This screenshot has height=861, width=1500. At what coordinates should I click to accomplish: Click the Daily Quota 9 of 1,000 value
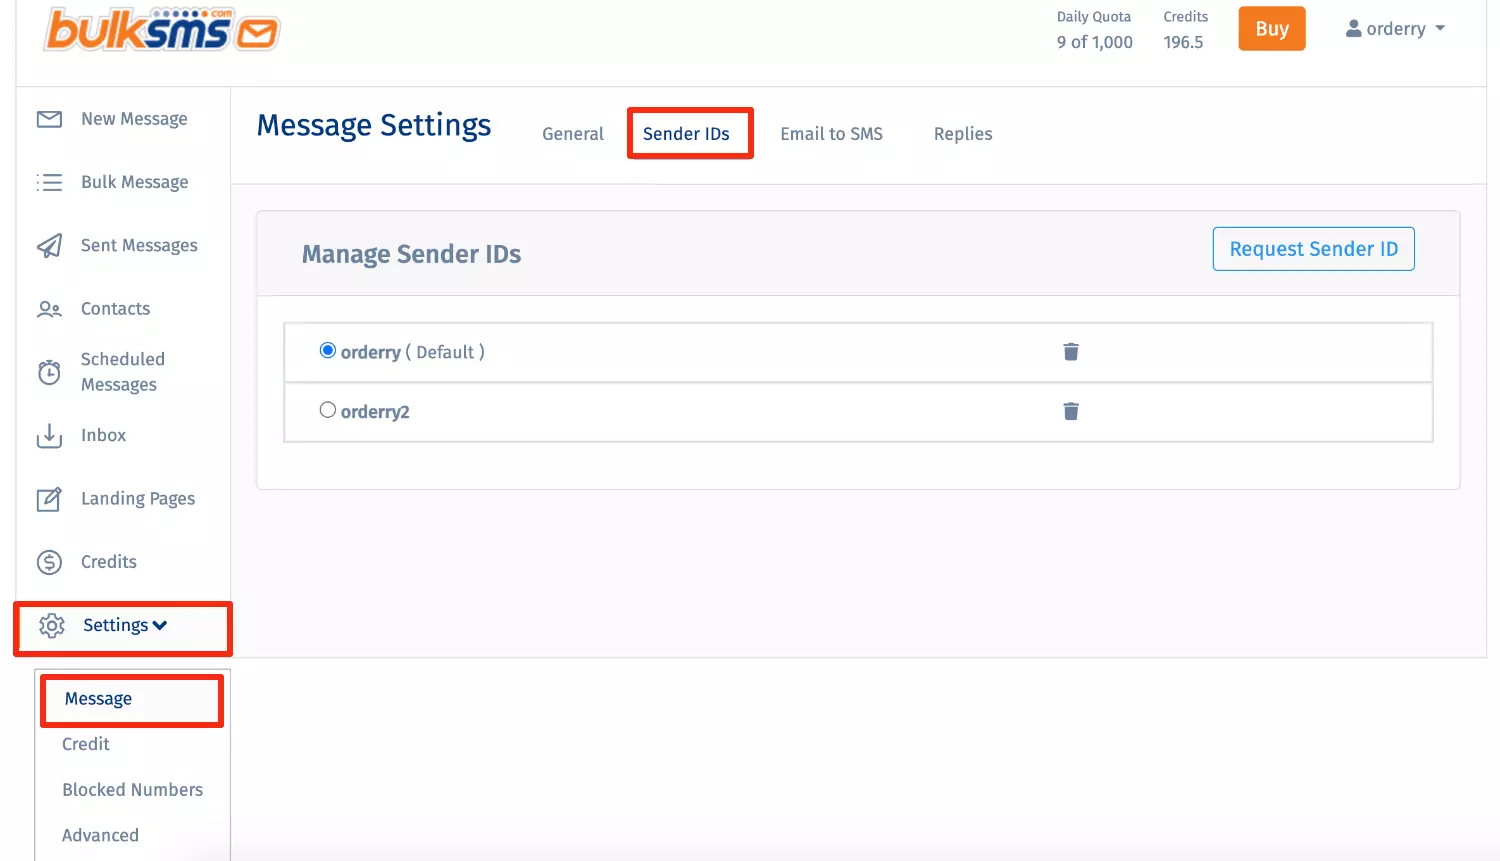[1095, 42]
